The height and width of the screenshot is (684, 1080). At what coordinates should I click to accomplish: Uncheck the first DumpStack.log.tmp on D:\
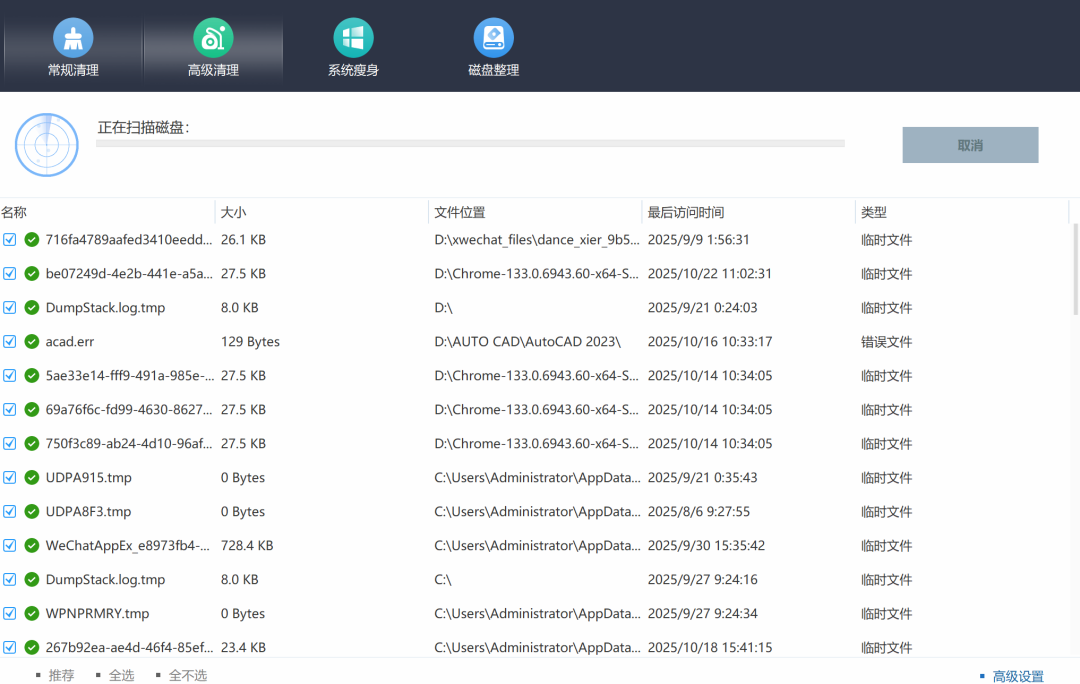(x=10, y=308)
